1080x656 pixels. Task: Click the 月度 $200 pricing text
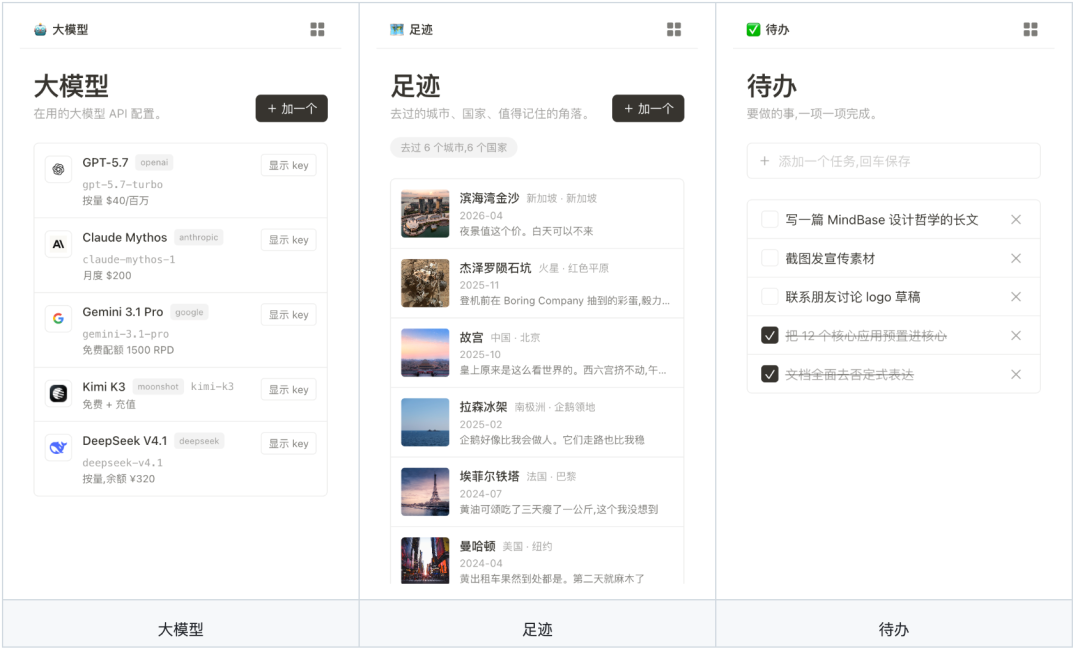[x=107, y=276]
